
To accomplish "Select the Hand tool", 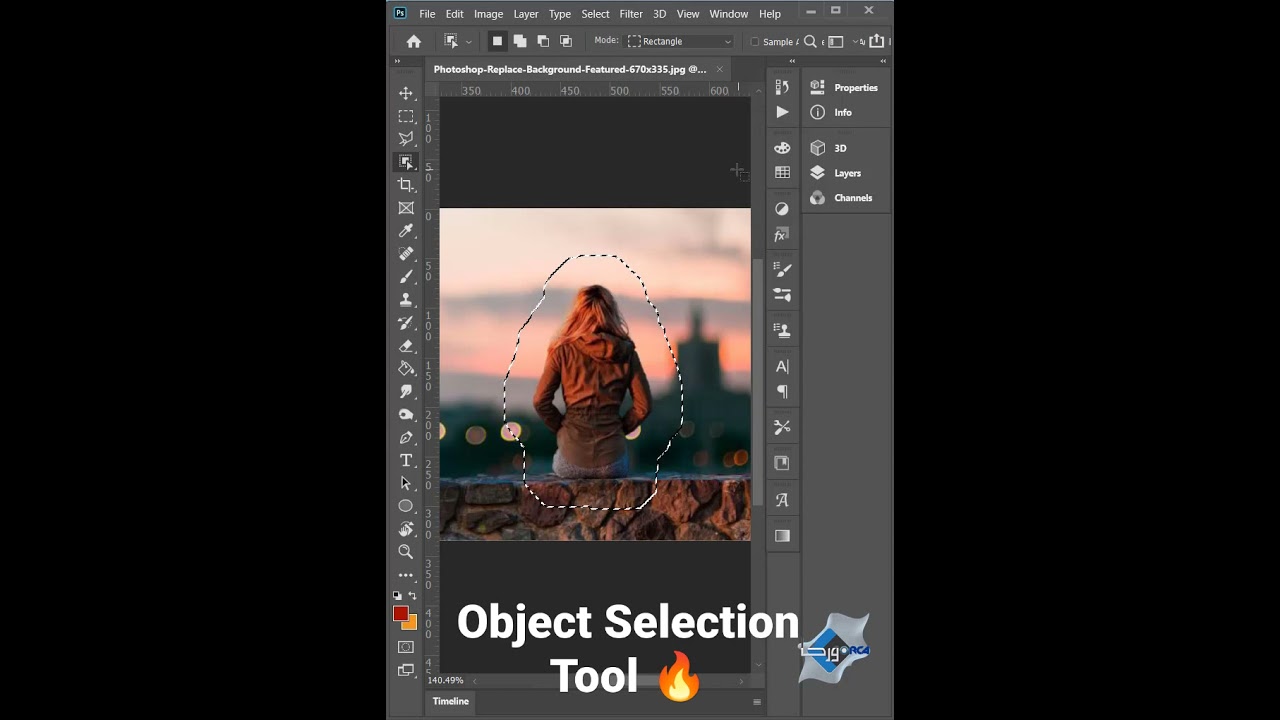I will [406, 529].
